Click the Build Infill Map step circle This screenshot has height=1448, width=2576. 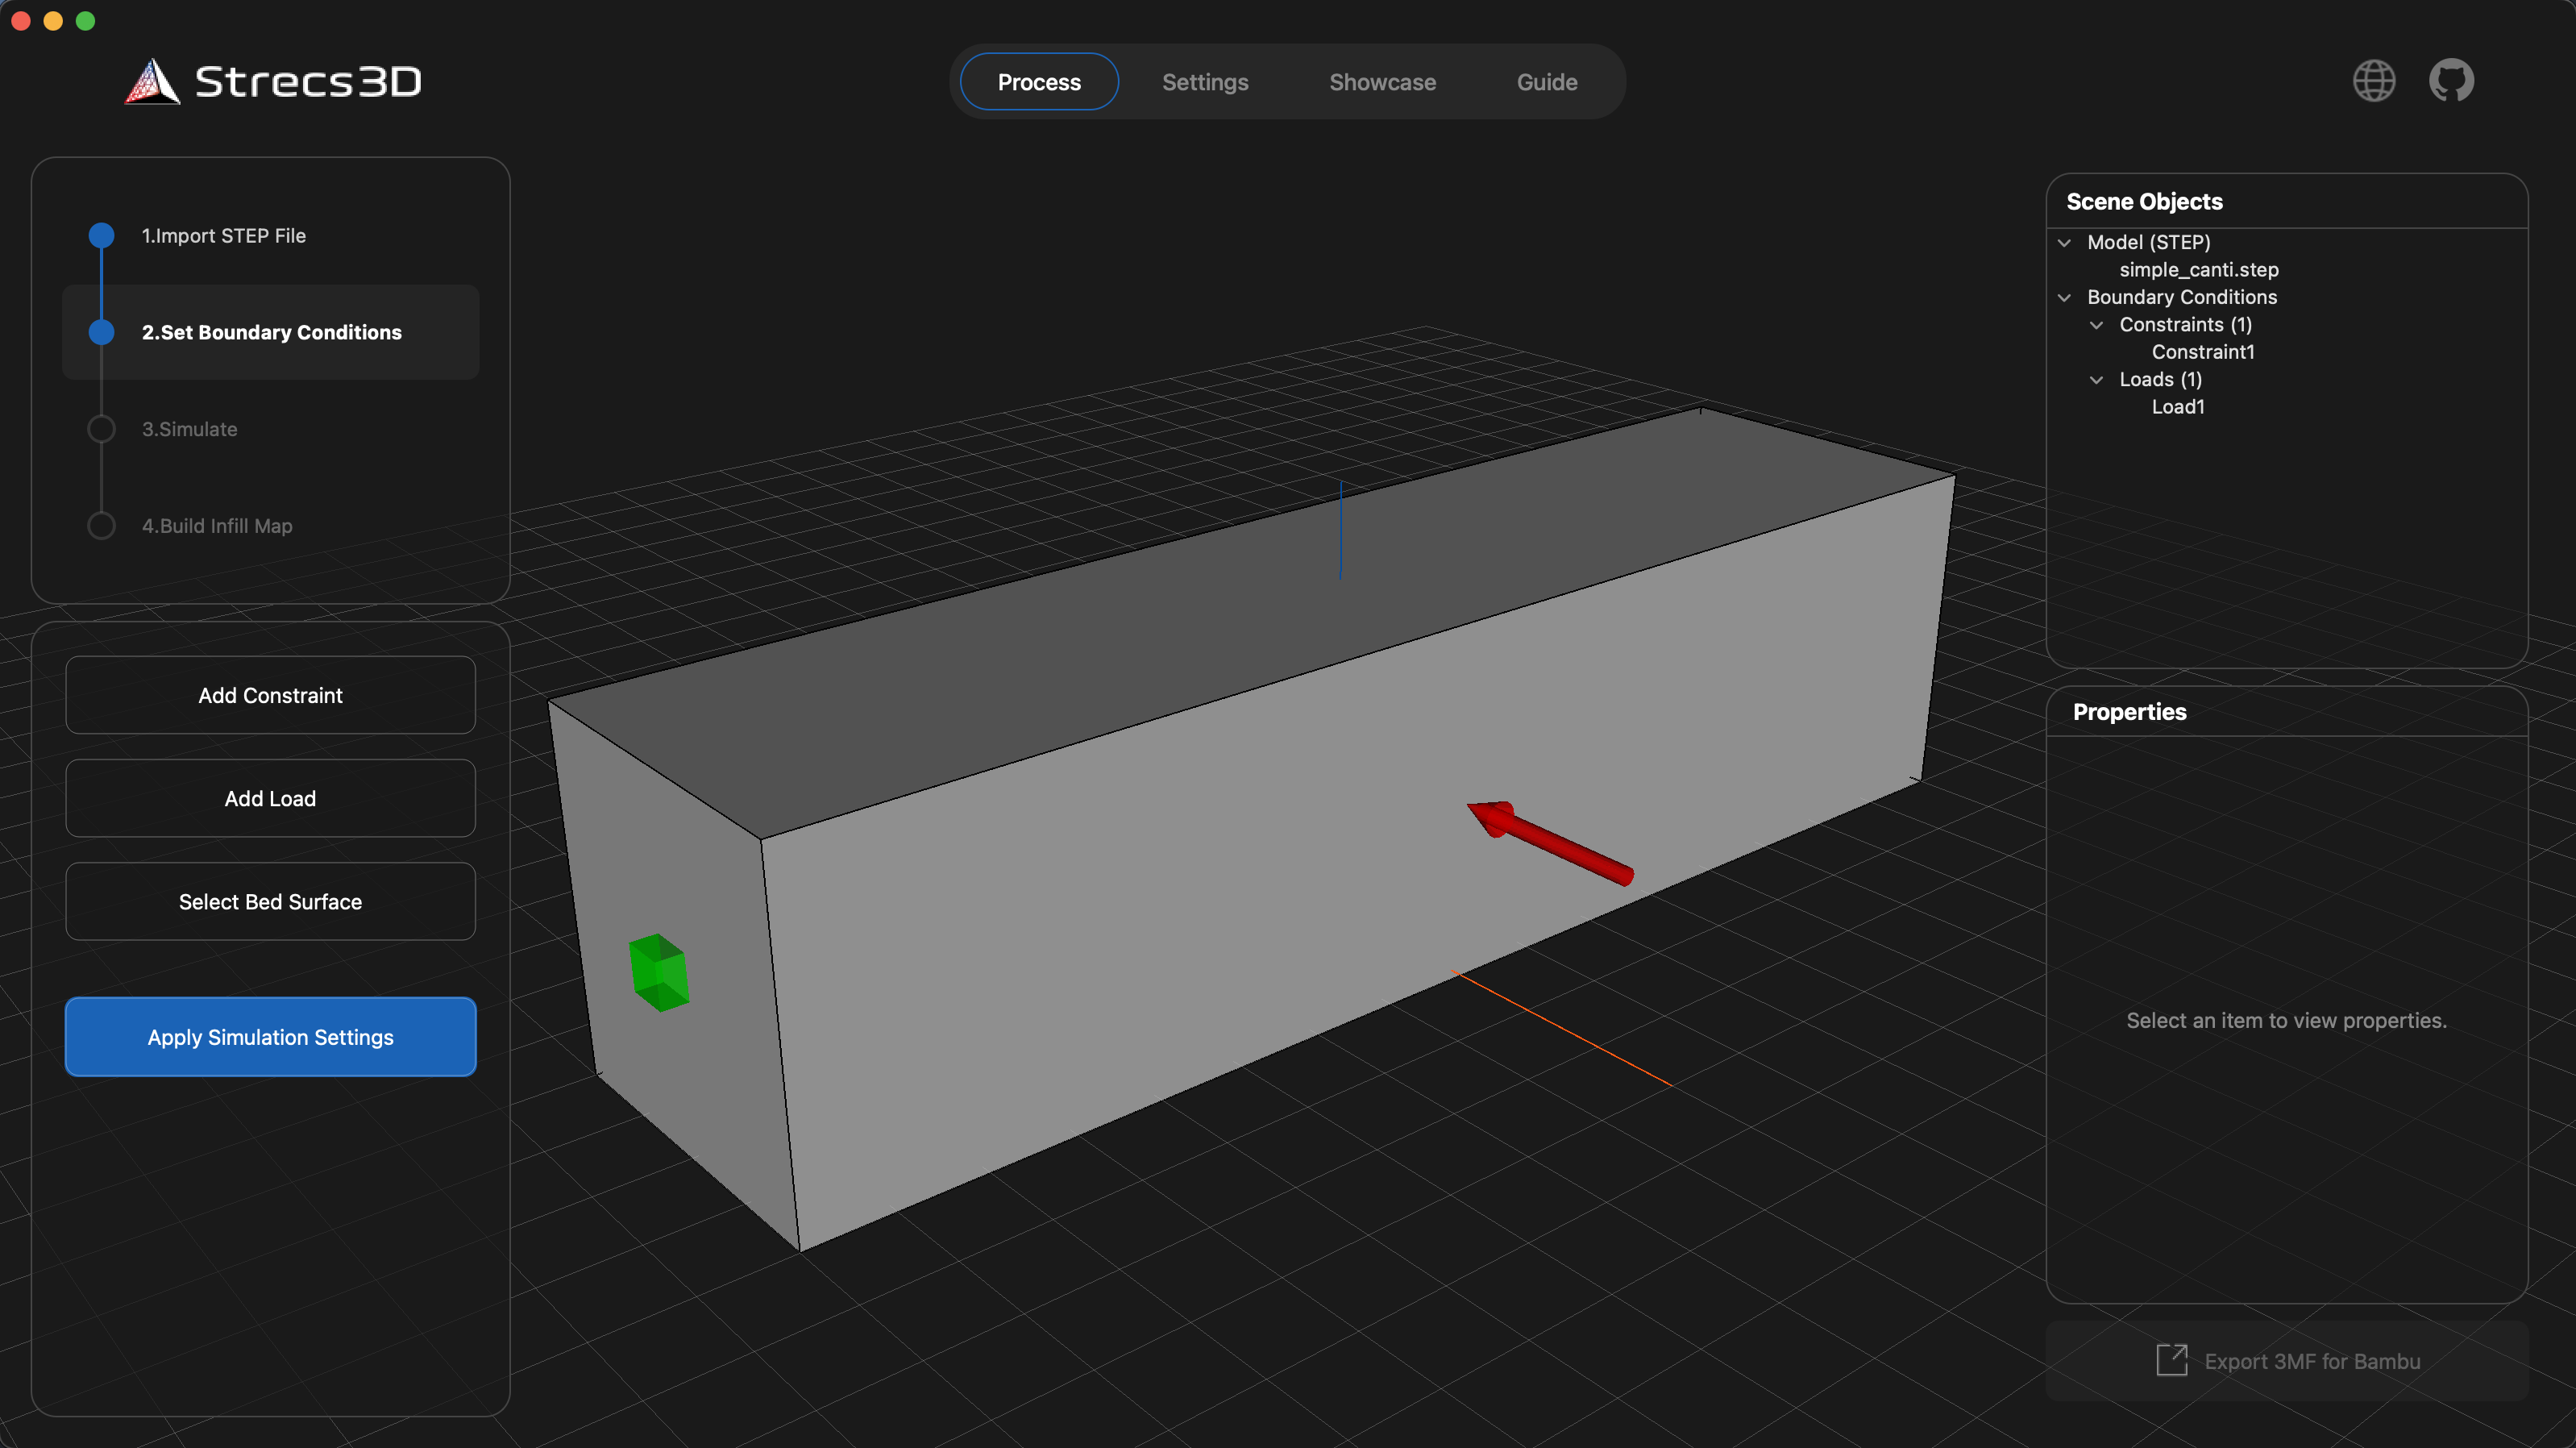[x=101, y=526]
